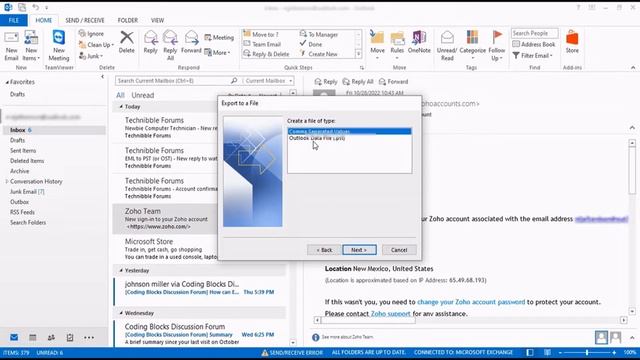Create a New Email from ribbon
The width and height of the screenshot is (640, 360).
pos(11,45)
